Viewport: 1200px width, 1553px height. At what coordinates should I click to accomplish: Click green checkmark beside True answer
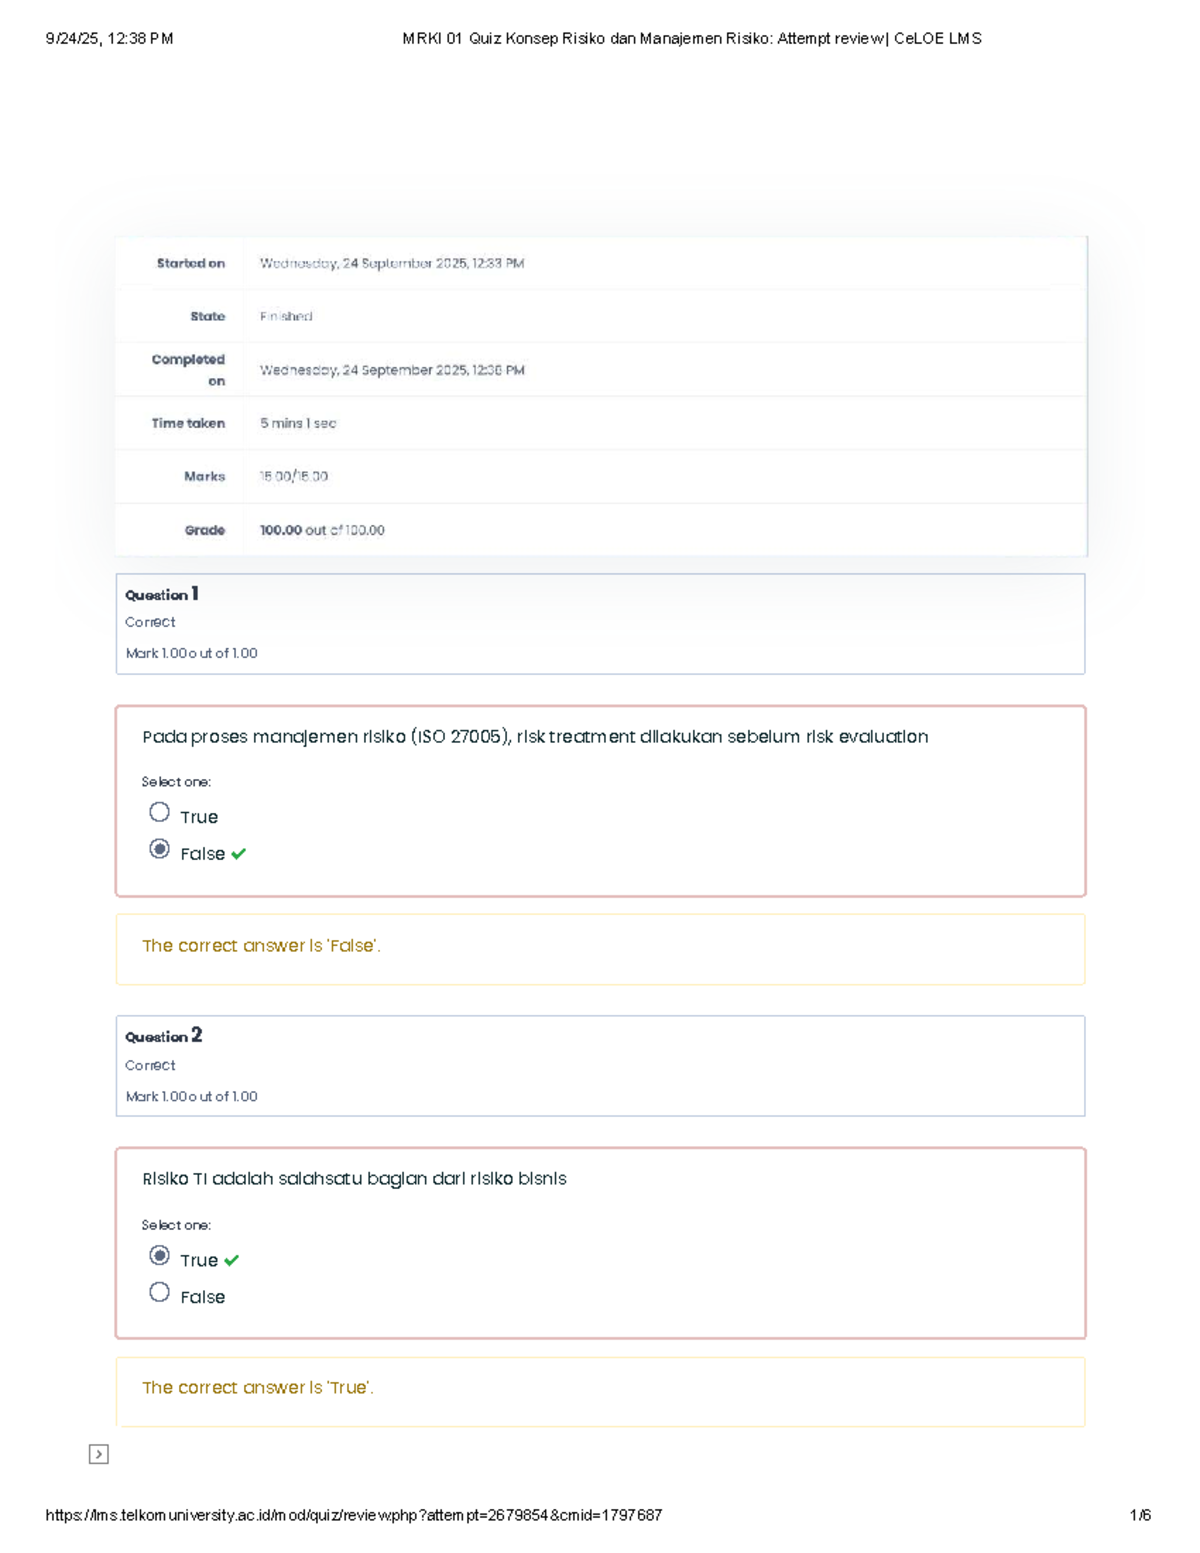(231, 1261)
